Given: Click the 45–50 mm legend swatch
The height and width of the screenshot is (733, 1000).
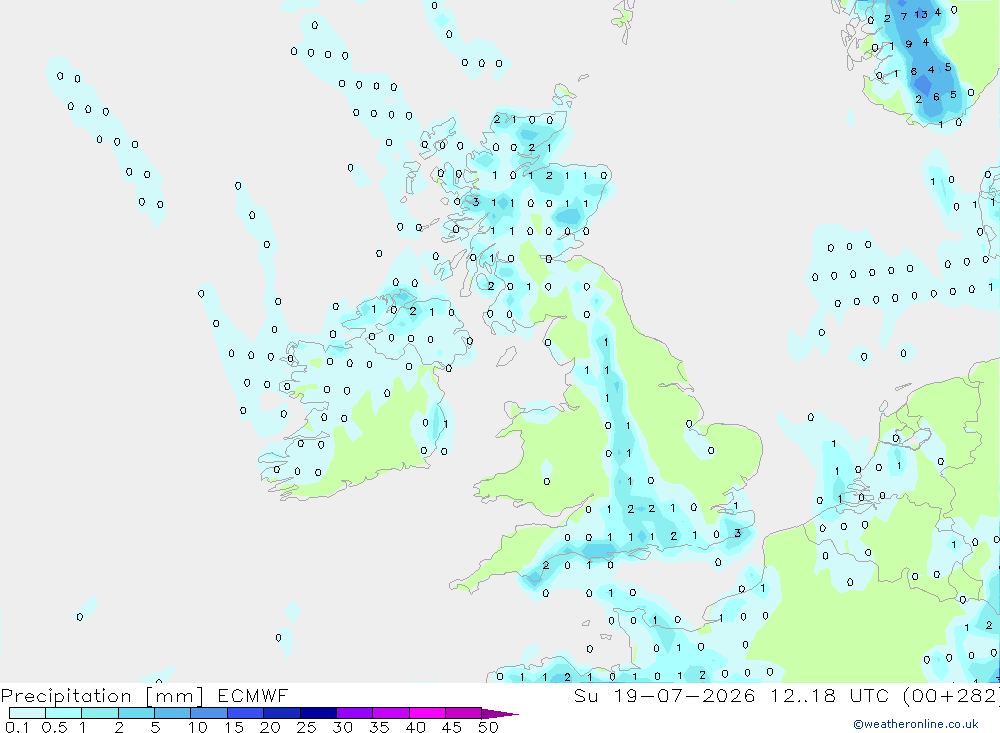Looking at the screenshot, I should (464, 713).
